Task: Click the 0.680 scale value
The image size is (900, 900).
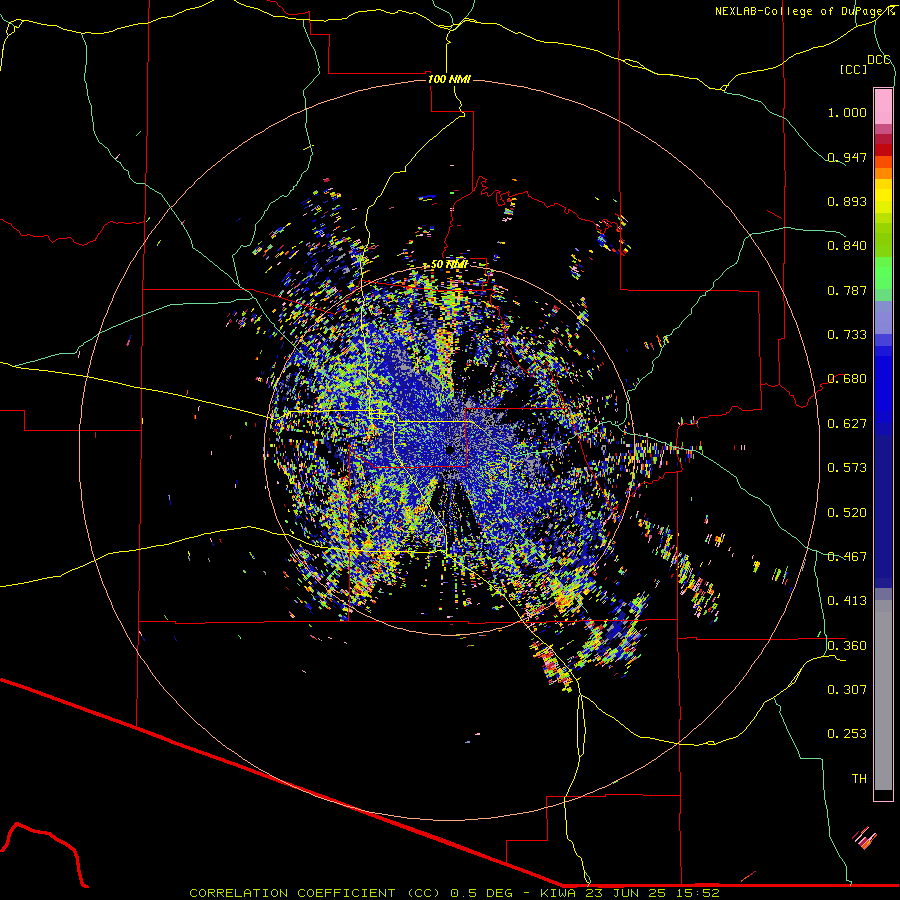Action: pos(847,379)
